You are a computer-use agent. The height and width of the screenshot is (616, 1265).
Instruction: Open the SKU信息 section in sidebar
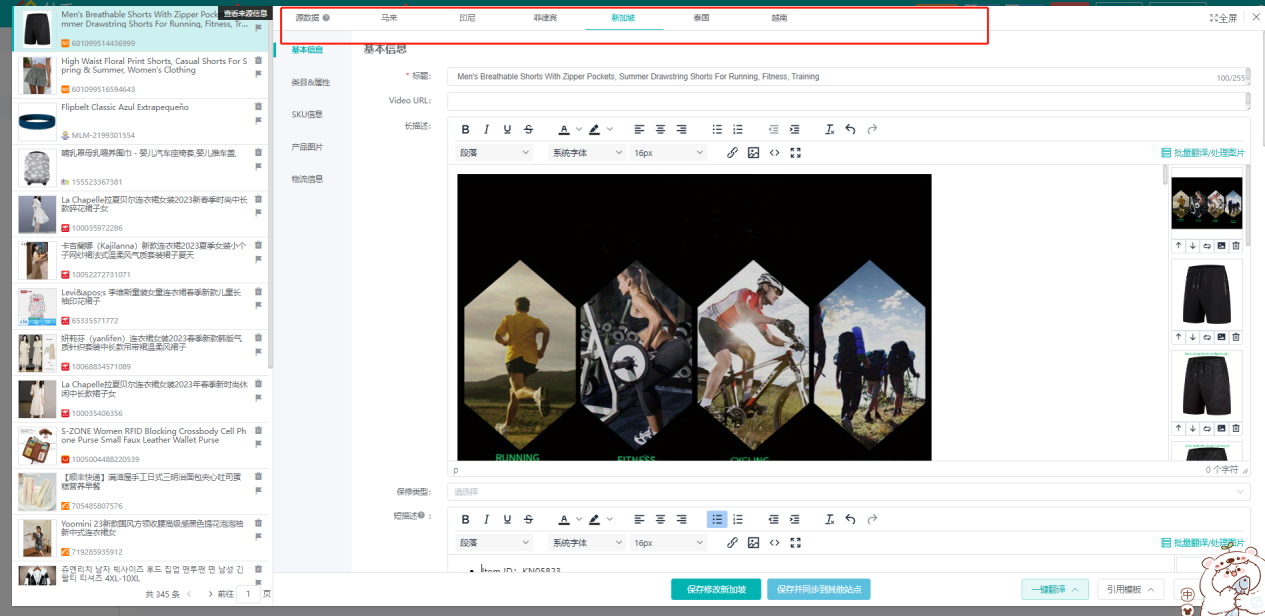pyautogui.click(x=307, y=115)
